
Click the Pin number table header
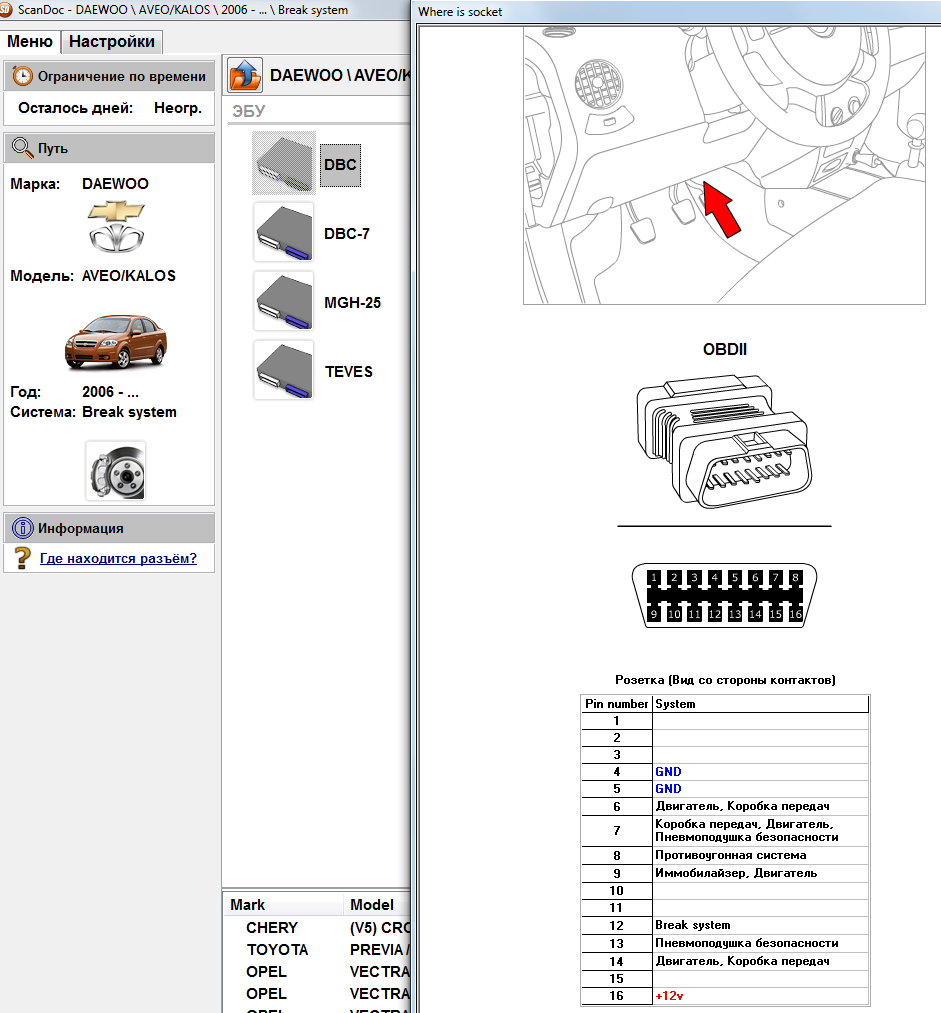616,704
